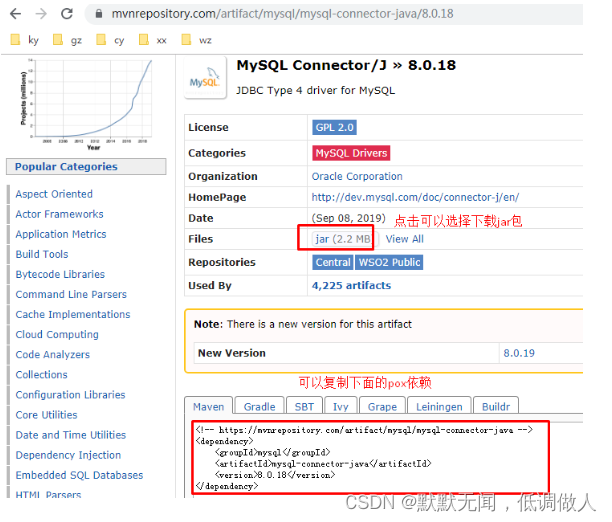Click the URL in the address bar

click(x=282, y=14)
